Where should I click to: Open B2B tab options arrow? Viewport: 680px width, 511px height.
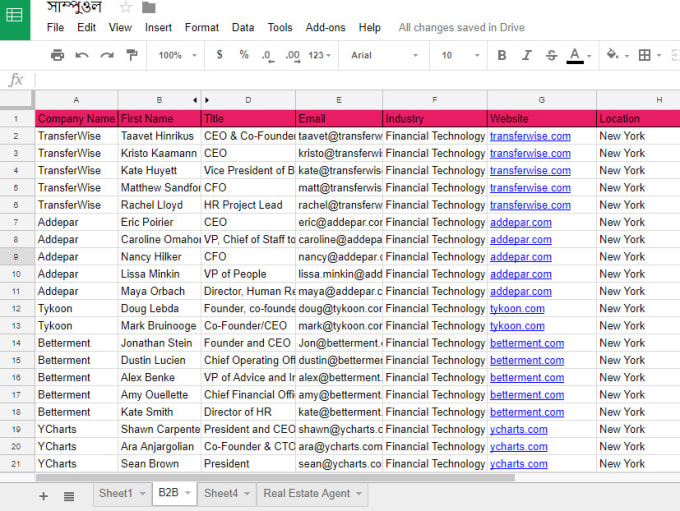[x=188, y=493]
